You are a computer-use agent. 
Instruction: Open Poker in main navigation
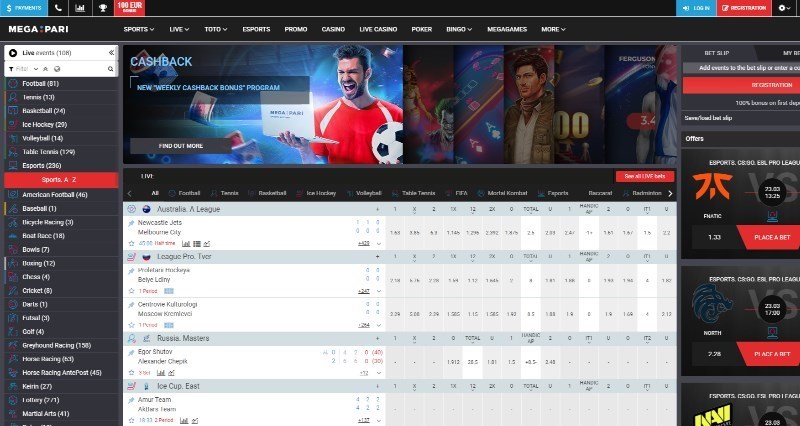tap(421, 30)
